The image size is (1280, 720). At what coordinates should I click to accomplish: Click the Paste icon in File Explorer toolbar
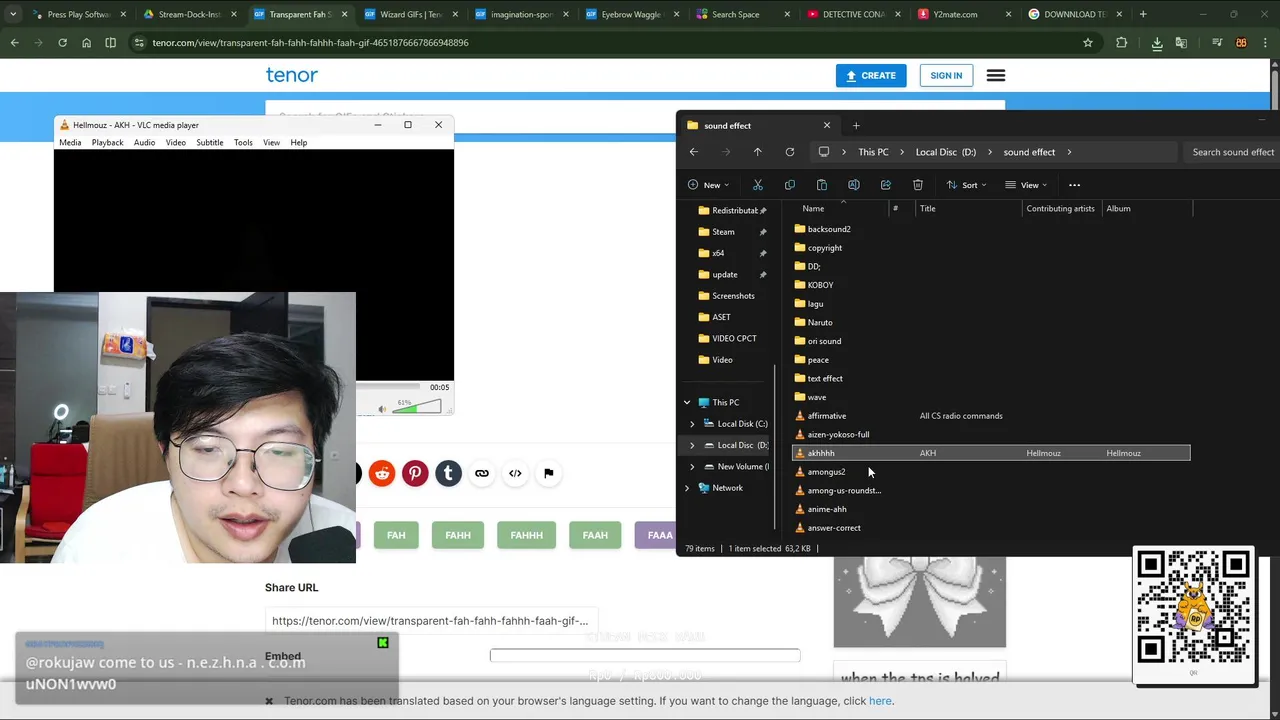[x=822, y=185]
